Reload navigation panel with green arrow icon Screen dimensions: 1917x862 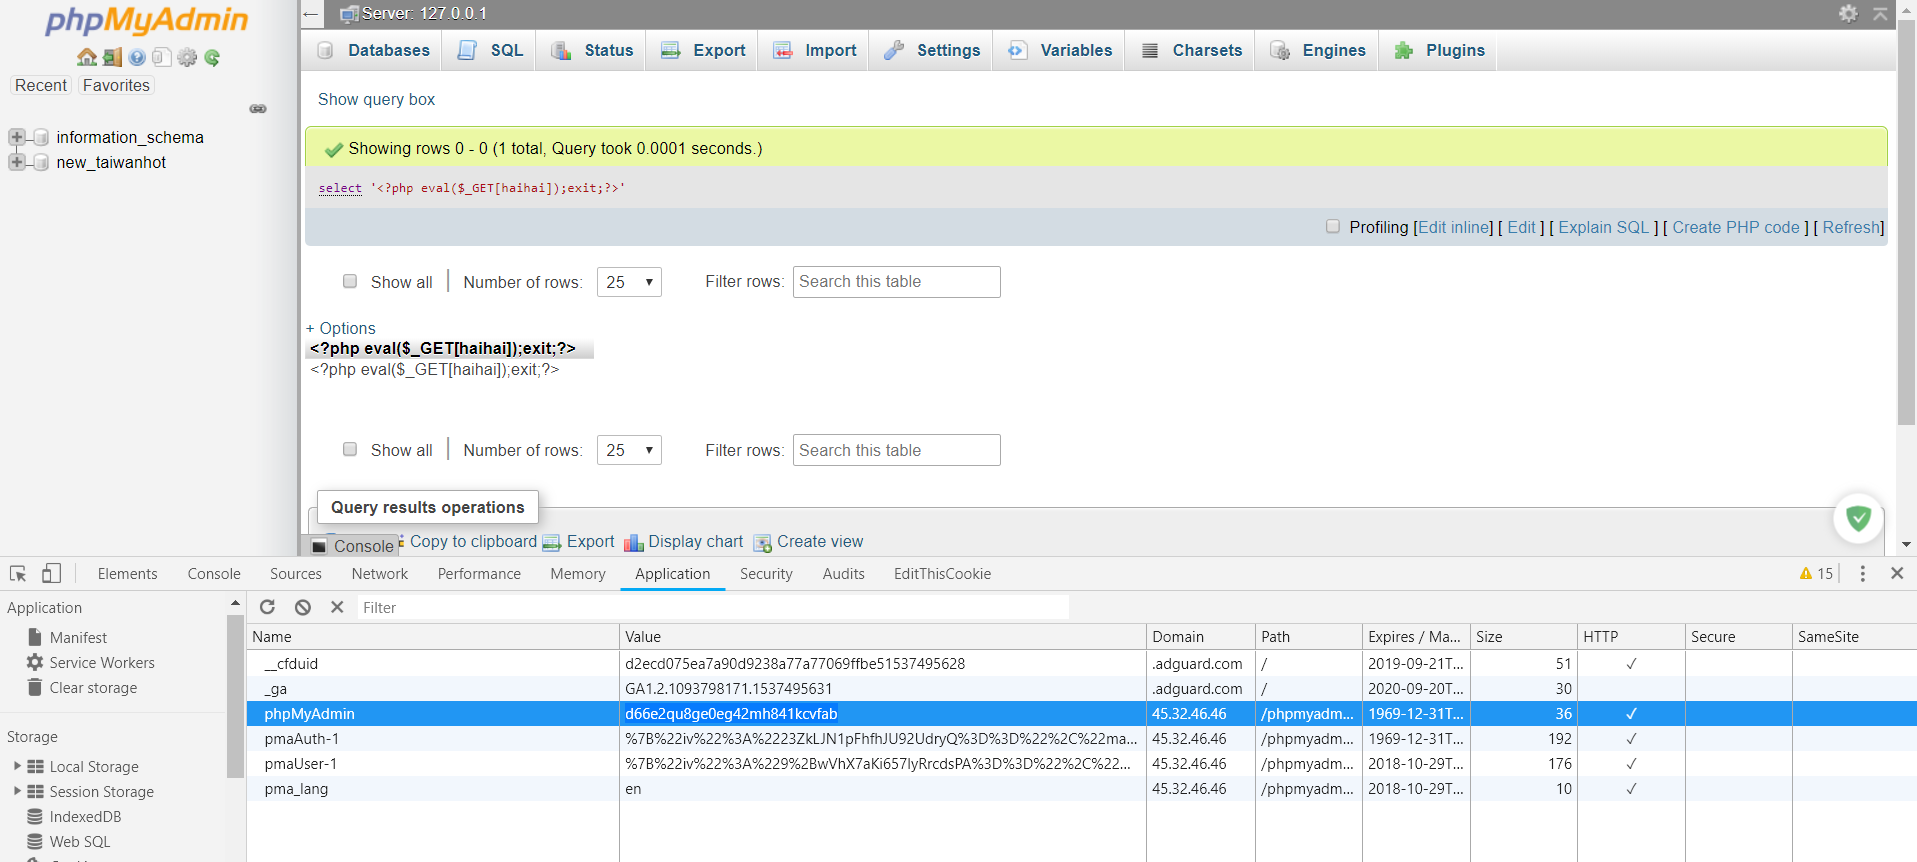click(x=212, y=57)
